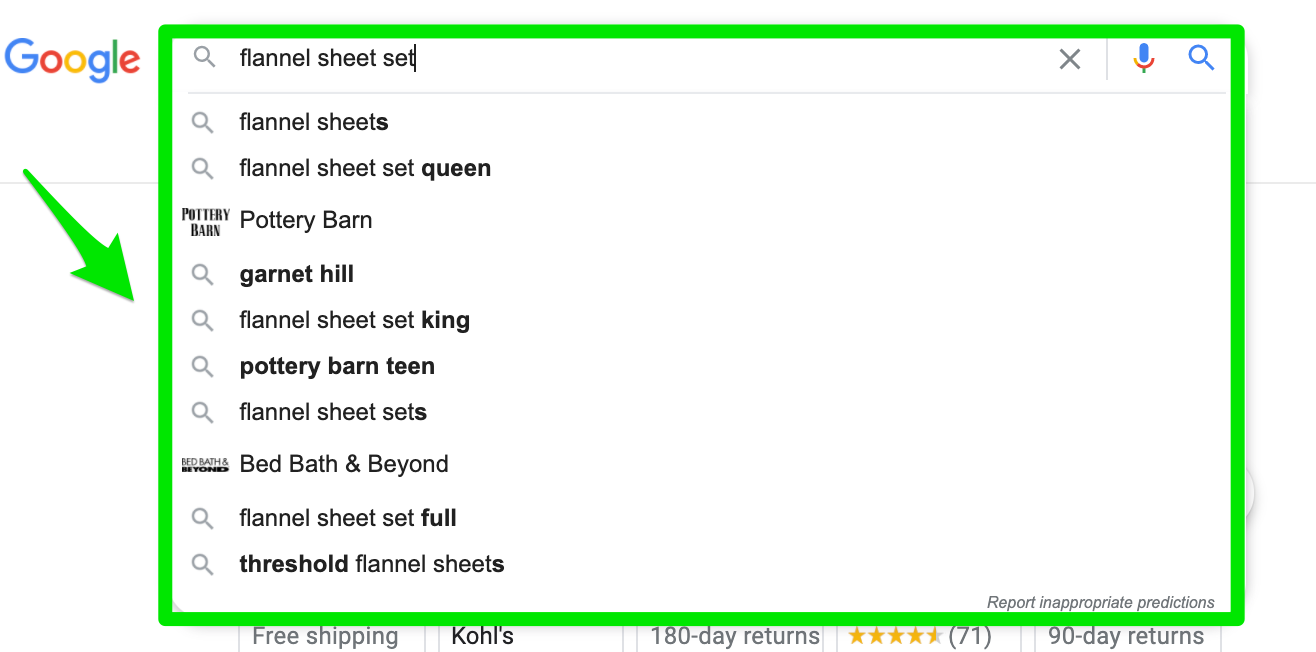Screen dimensions: 1316x652
Task: Open the Pottery Barn suggestion entry
Action: (305, 220)
